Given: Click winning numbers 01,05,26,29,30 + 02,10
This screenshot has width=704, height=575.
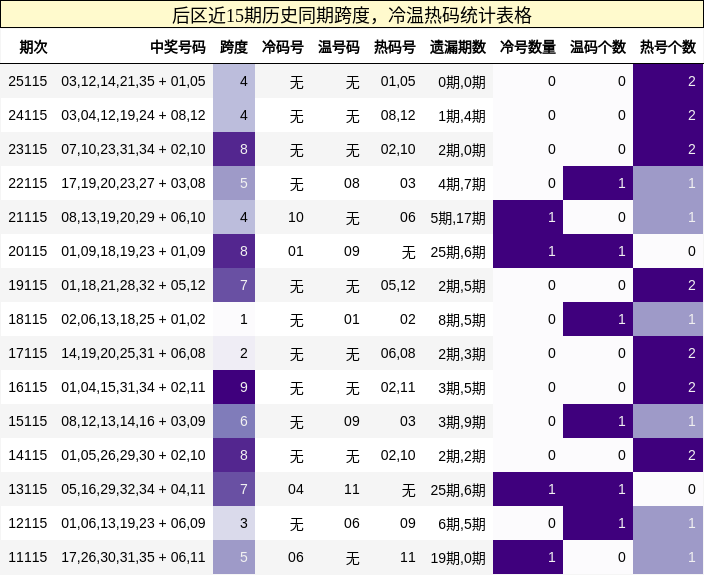Looking at the screenshot, I should [133, 455].
